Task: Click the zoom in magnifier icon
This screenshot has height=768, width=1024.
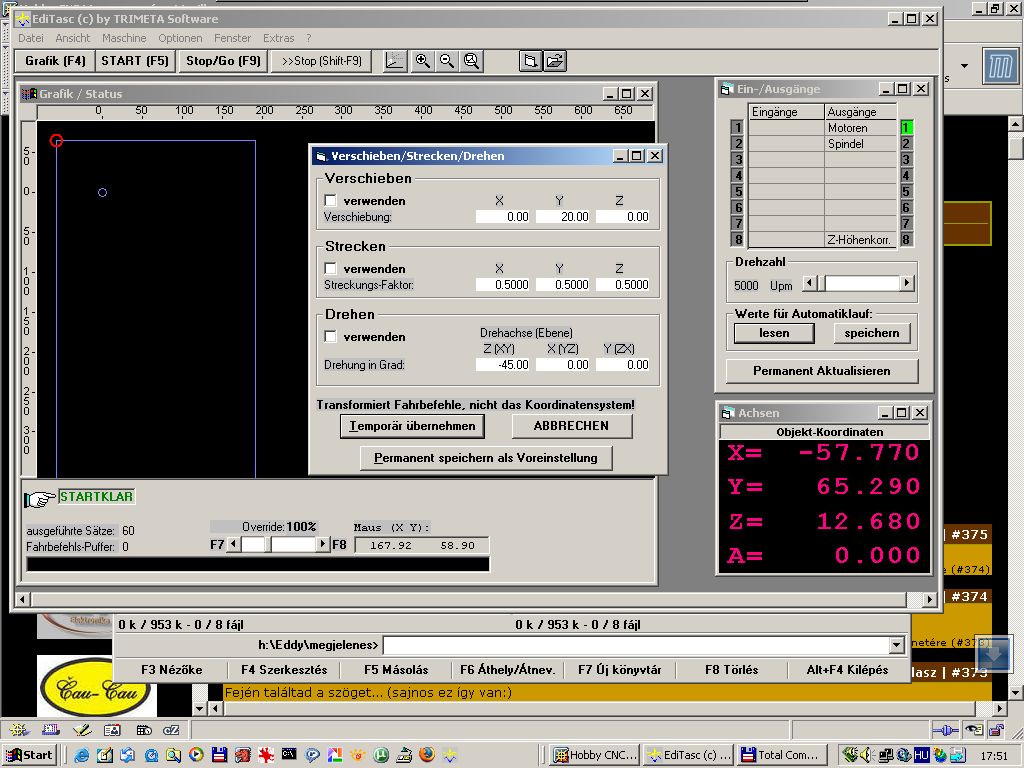Action: coord(423,61)
